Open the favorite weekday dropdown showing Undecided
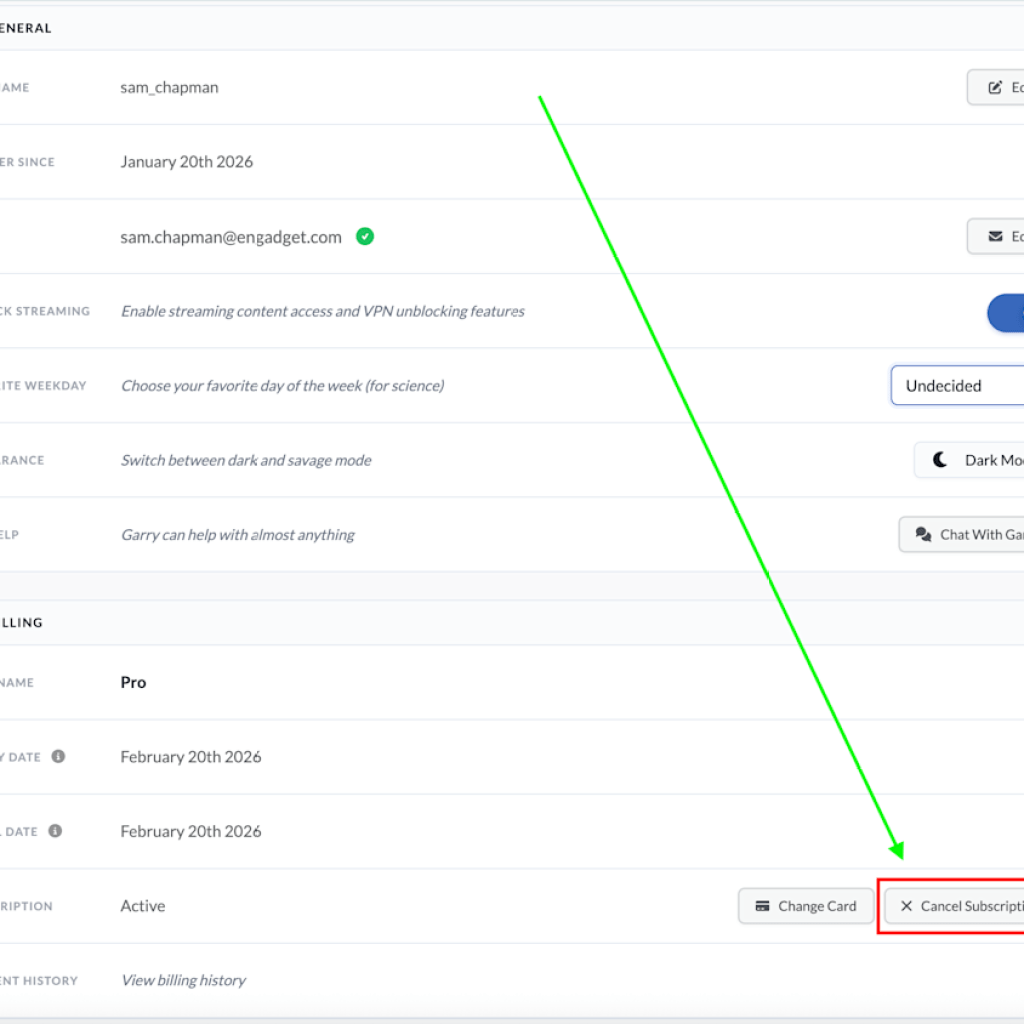 (960, 385)
